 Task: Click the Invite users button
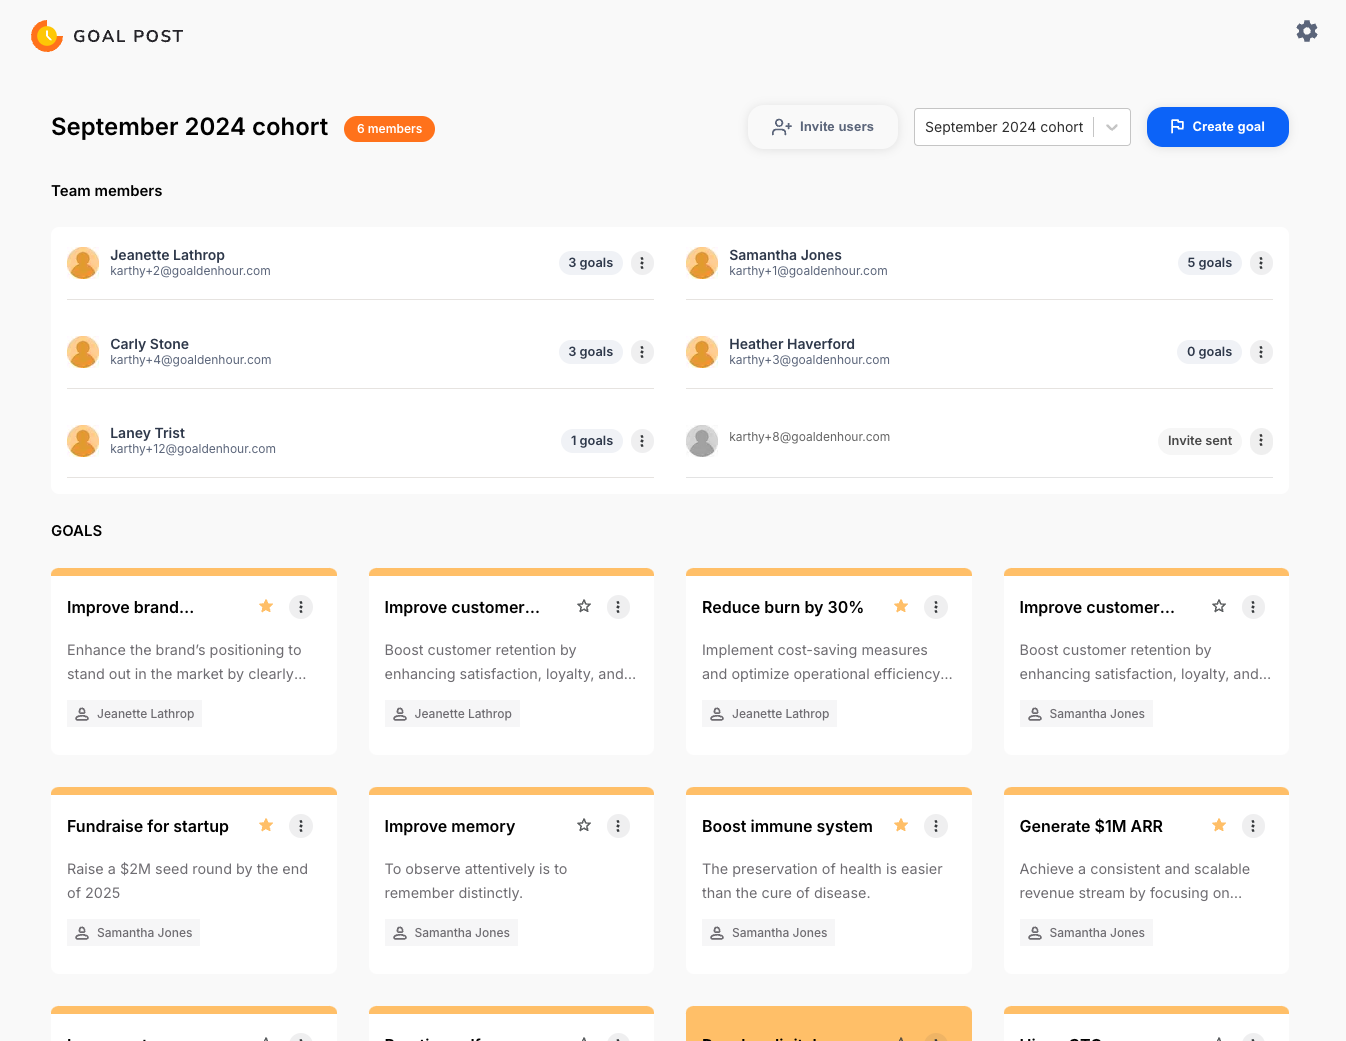[x=822, y=127]
